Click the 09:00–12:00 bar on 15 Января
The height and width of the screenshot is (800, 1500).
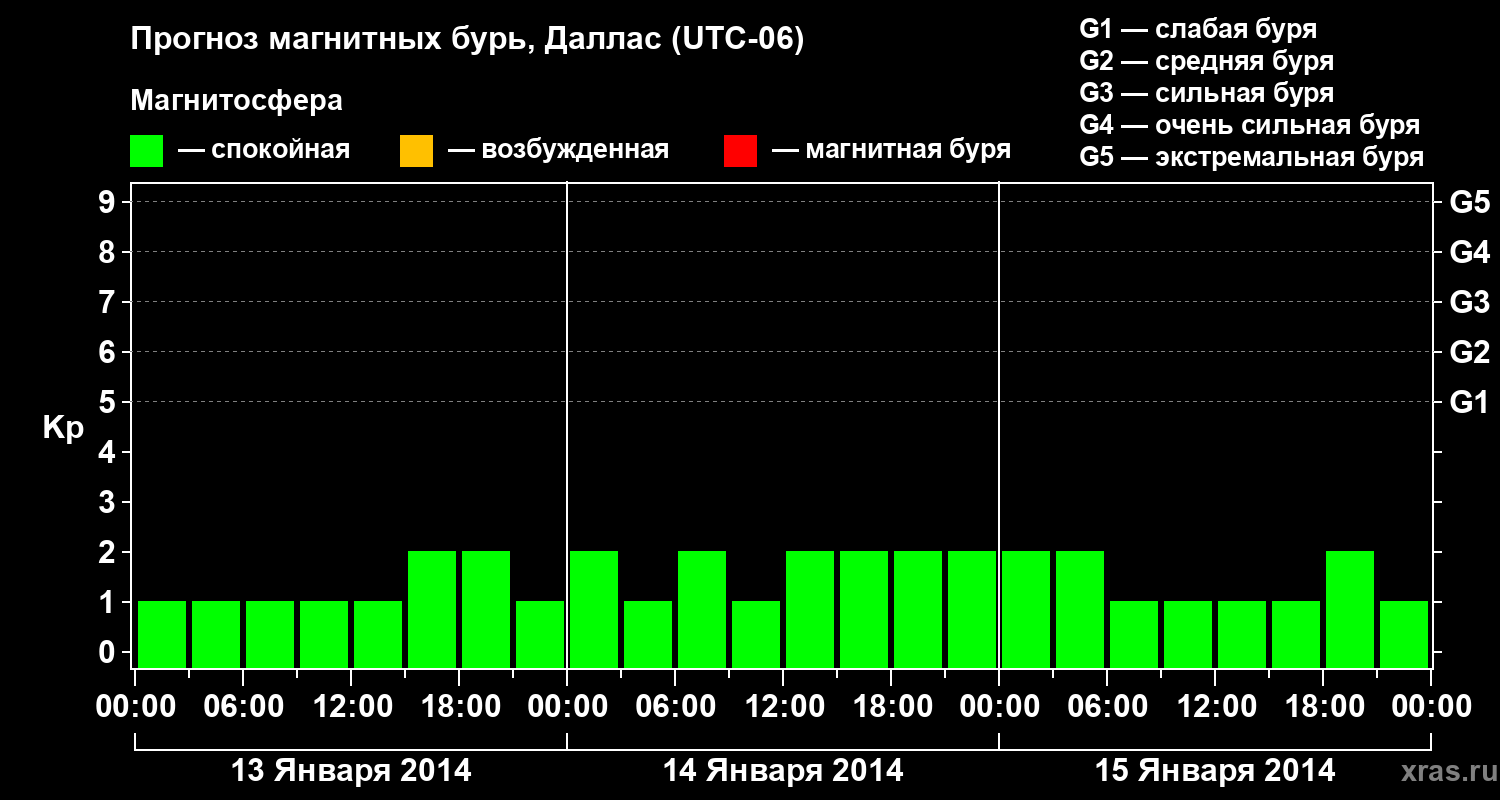coord(1188,634)
